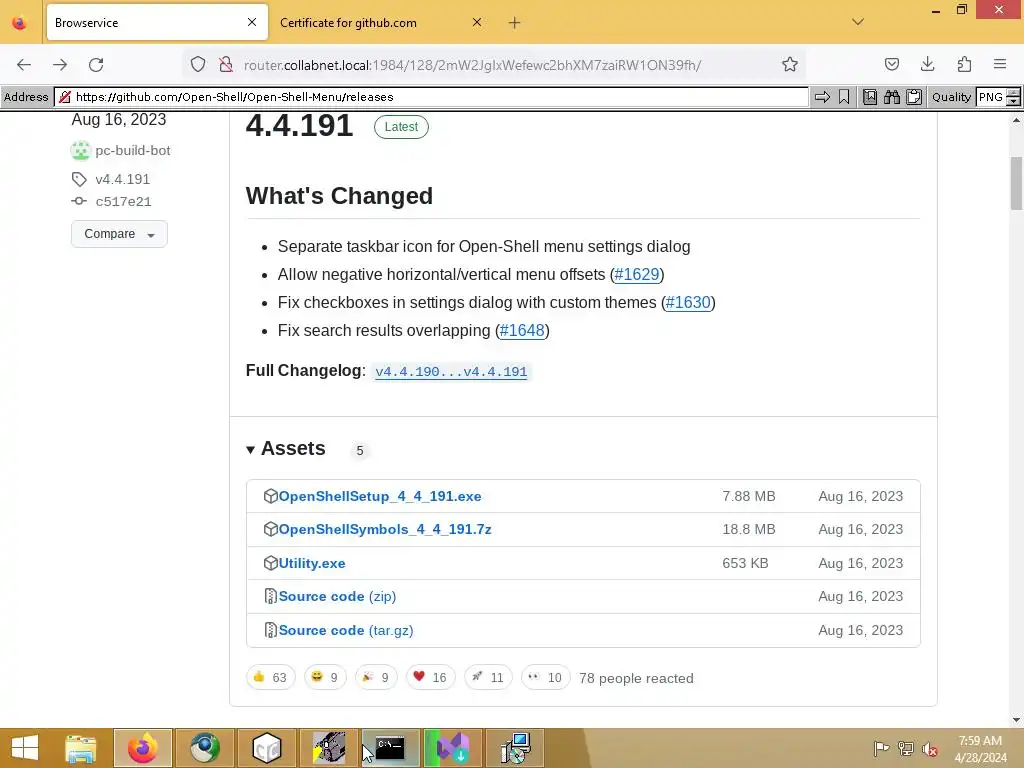Screen dimensions: 1024x768
Task: Open the command prompt taskbar icon
Action: point(391,748)
